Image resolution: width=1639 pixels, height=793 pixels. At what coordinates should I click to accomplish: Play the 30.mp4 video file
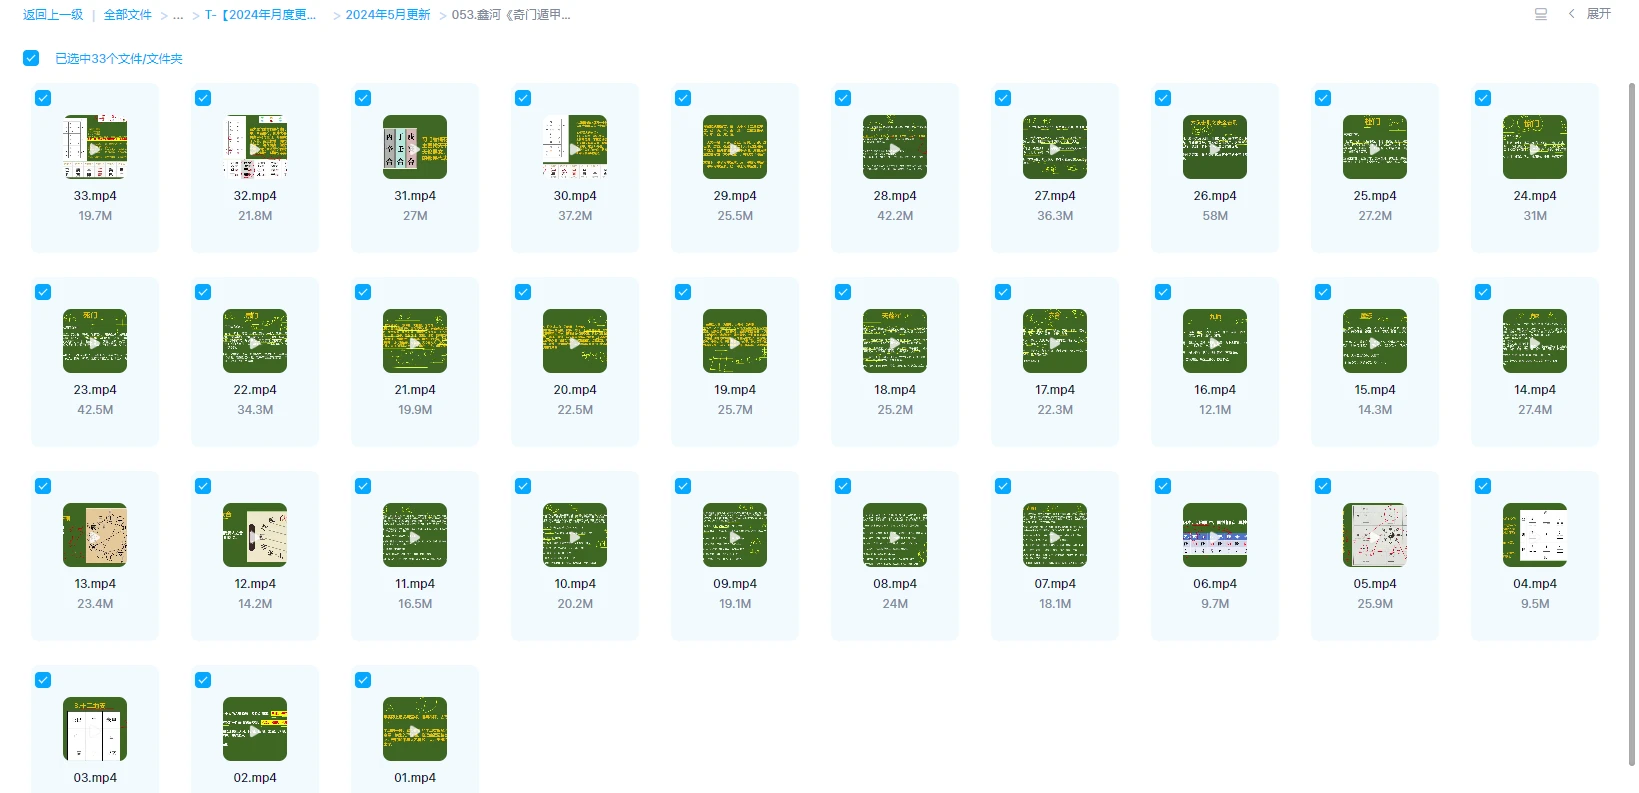point(575,147)
